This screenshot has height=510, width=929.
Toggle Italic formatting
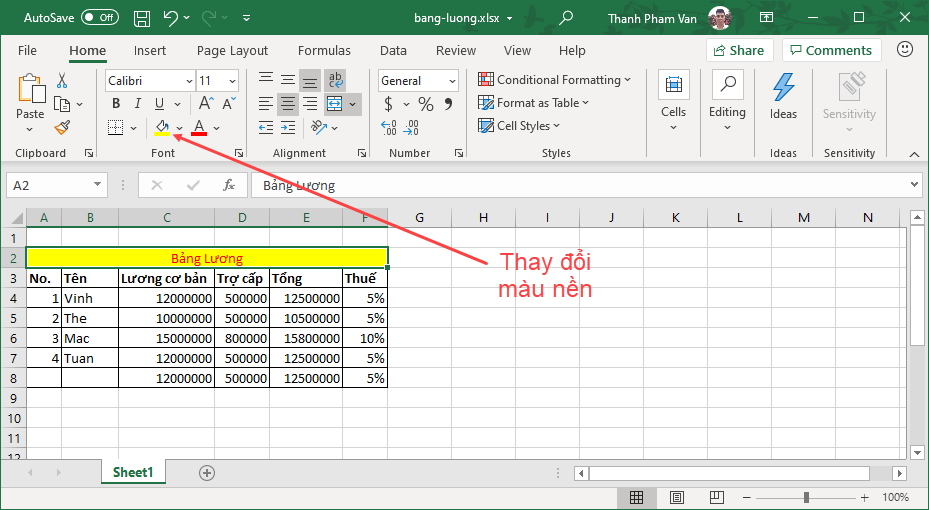137,104
